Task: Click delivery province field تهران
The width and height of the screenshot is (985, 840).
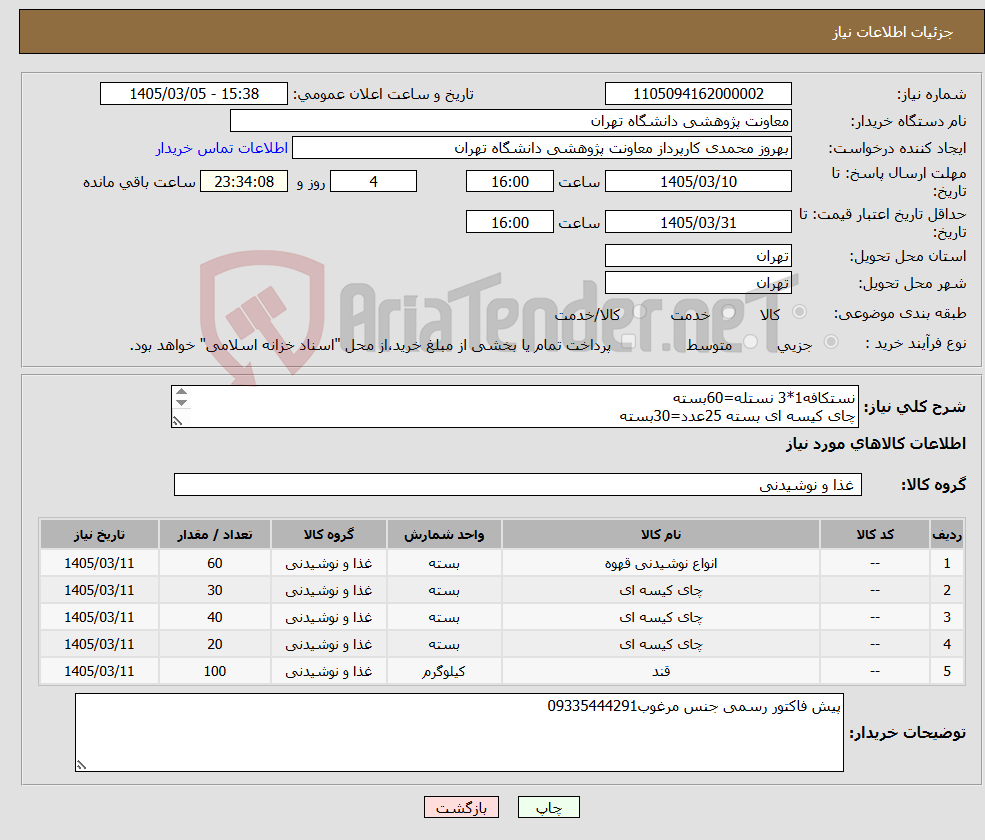Action: 698,256
